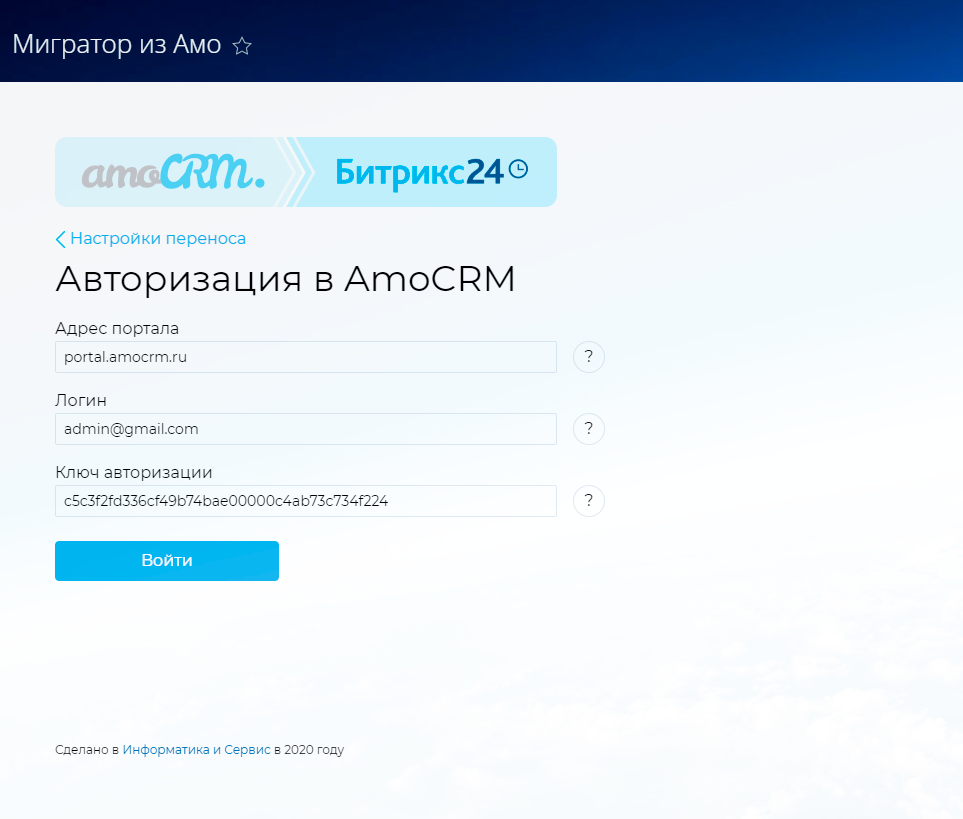
Task: Open Информатика и Сервис link
Action: click(x=197, y=750)
